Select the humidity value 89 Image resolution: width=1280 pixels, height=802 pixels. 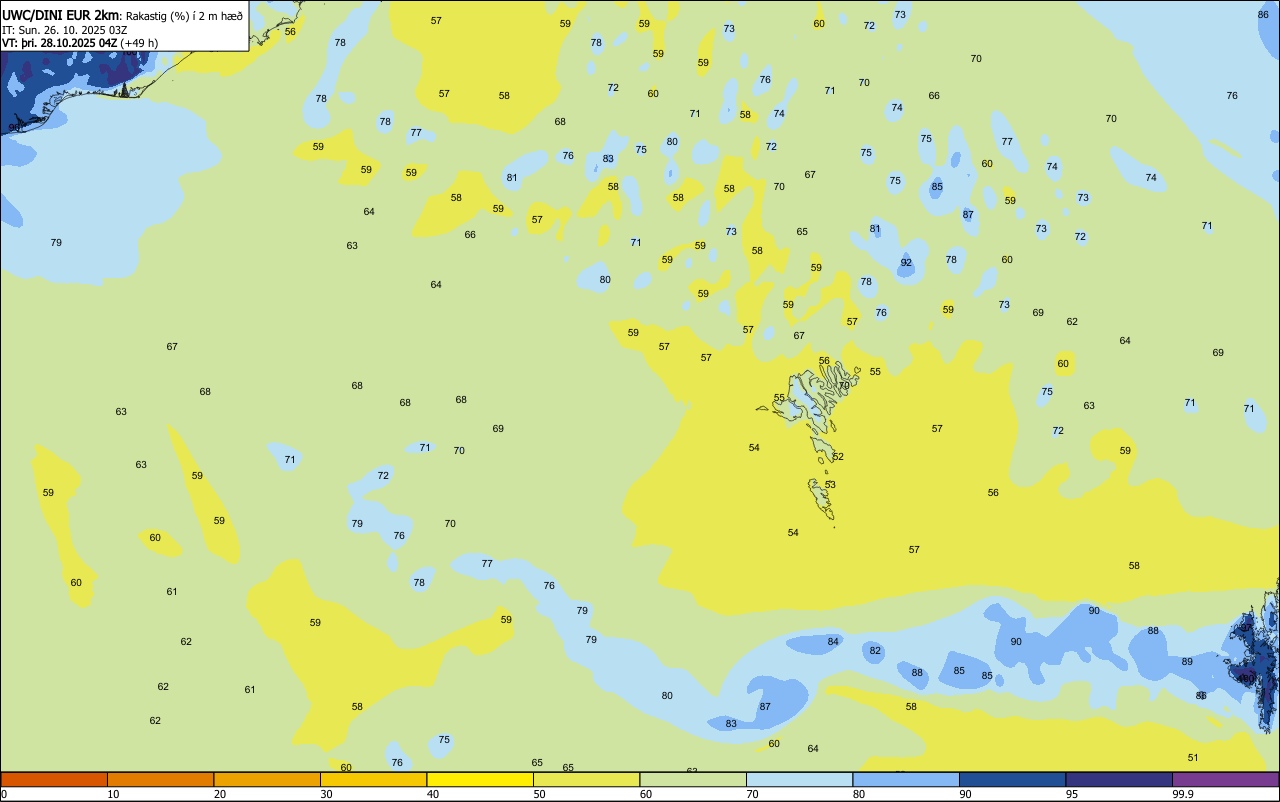[1187, 662]
